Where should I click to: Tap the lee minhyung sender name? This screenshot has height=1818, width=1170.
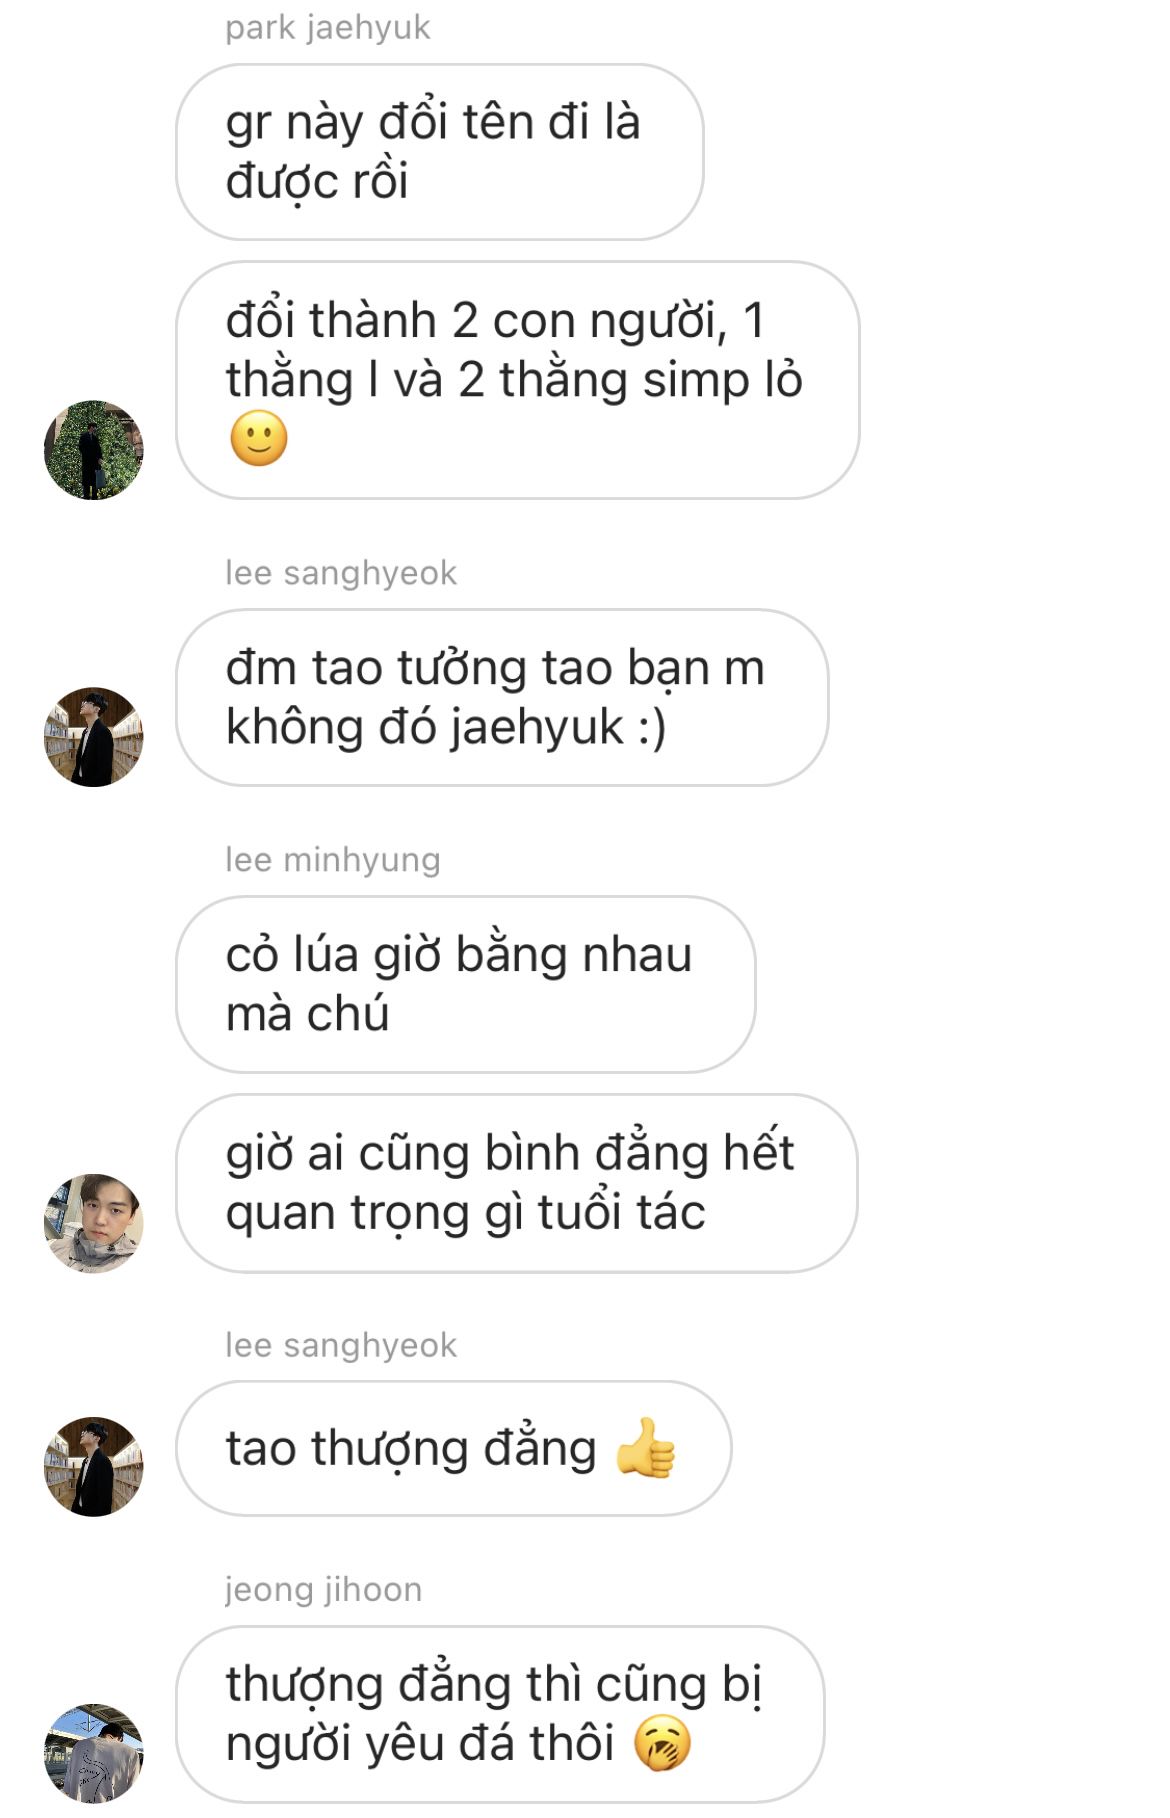pos(333,860)
